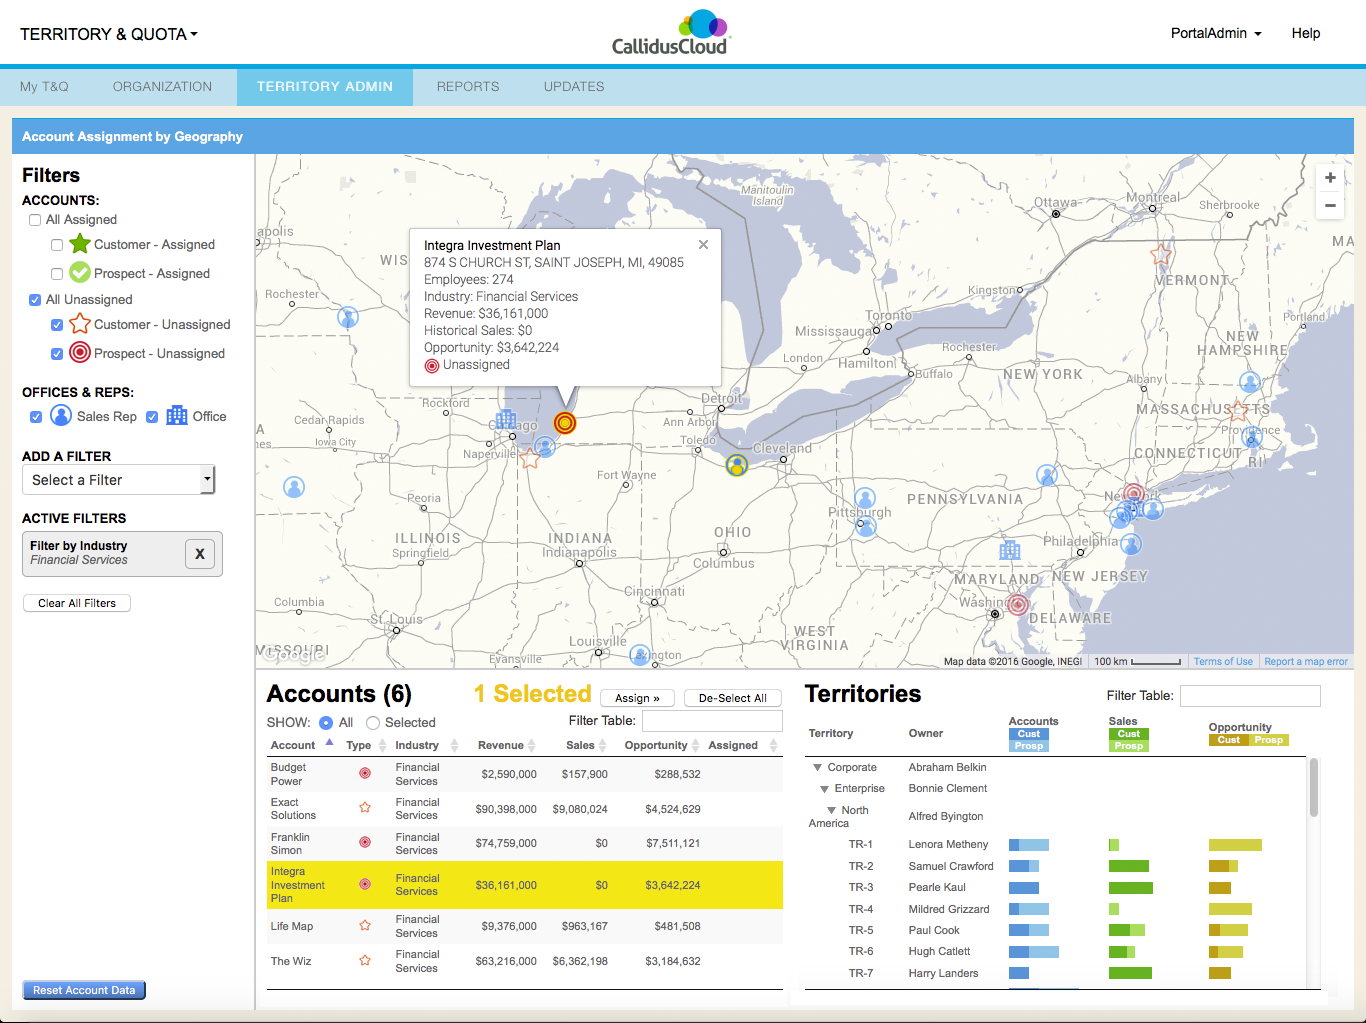Open the Select a Filter dropdown
1366x1023 pixels.
click(x=118, y=479)
